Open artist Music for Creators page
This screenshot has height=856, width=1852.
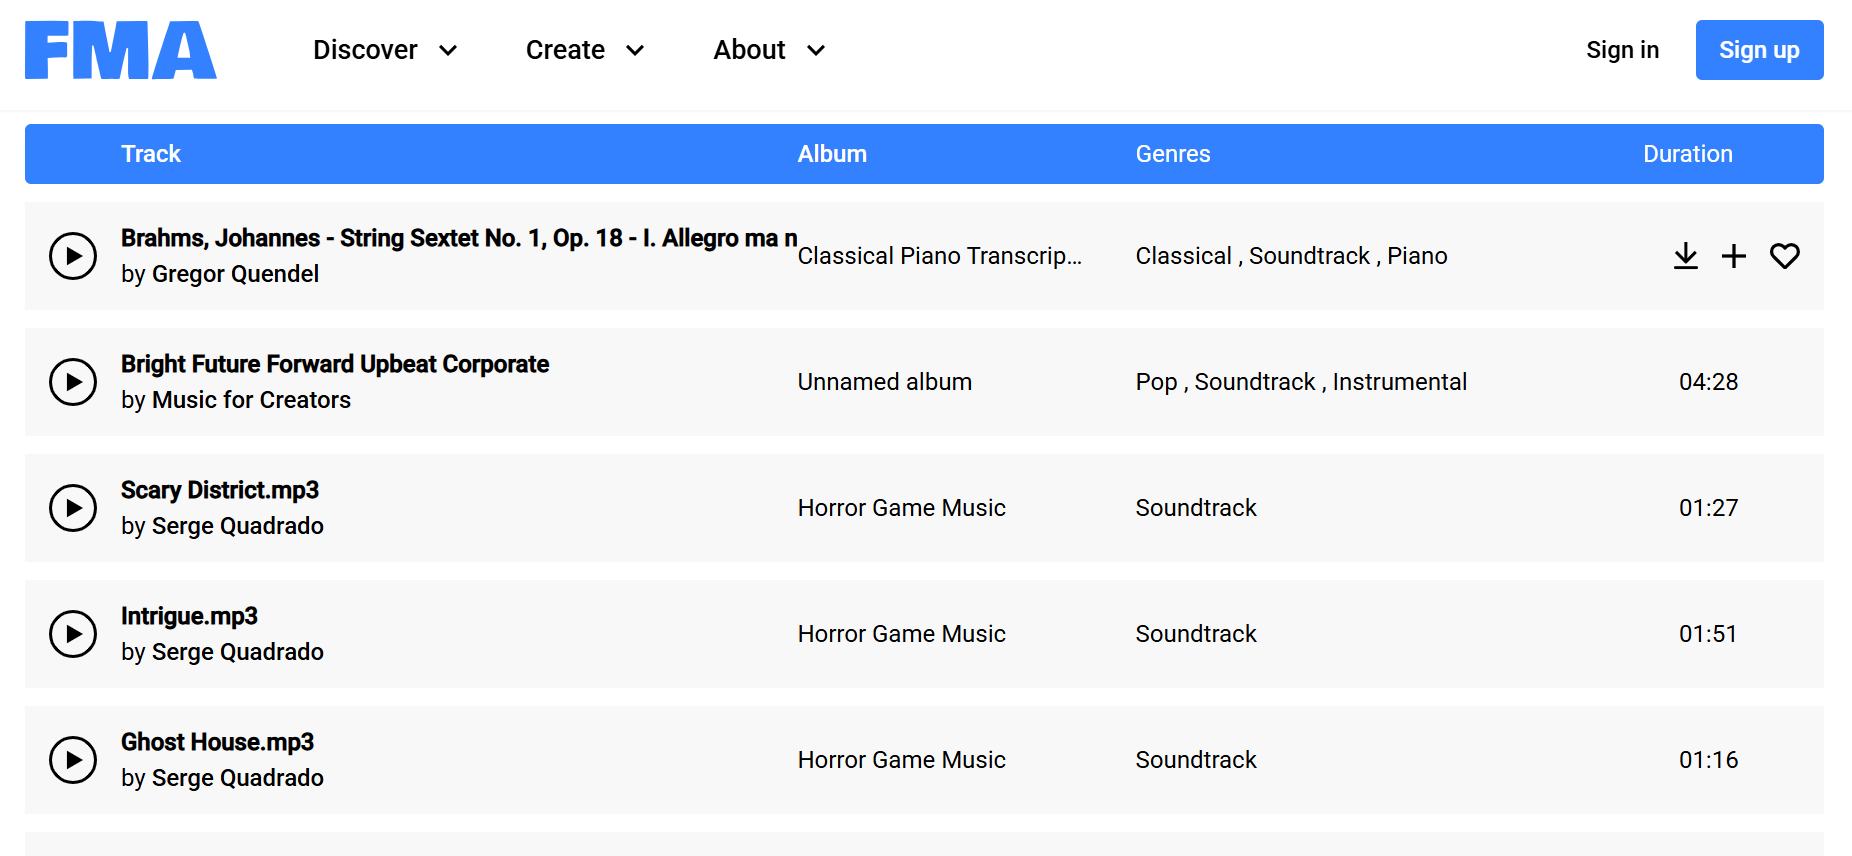coord(251,400)
